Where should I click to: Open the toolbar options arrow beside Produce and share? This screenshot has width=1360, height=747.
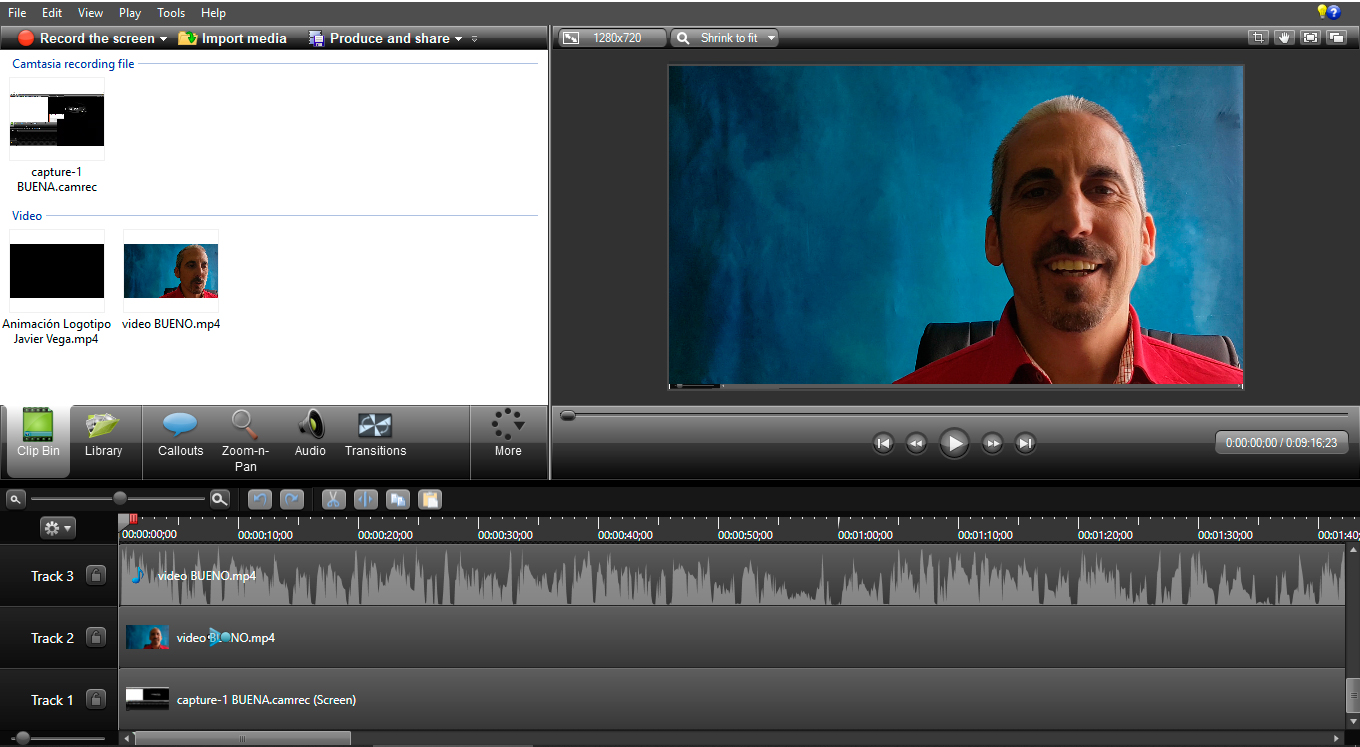coord(474,39)
